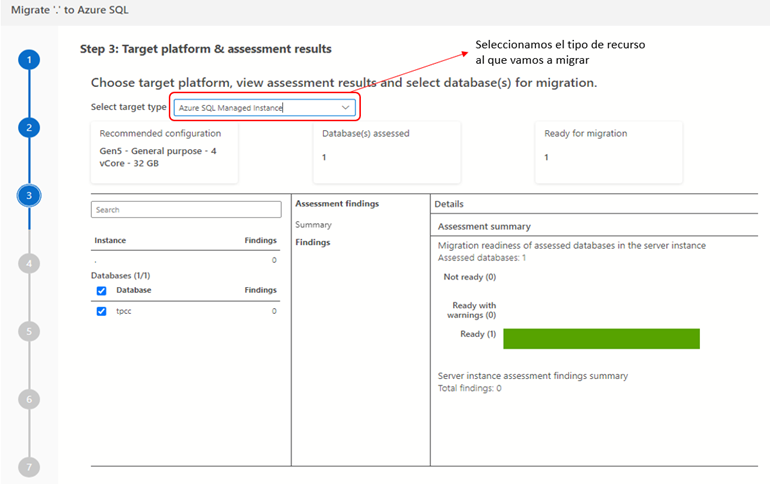The width and height of the screenshot is (770, 484).
Task: Jump to wizard step 7 circle
Action: click(x=29, y=467)
